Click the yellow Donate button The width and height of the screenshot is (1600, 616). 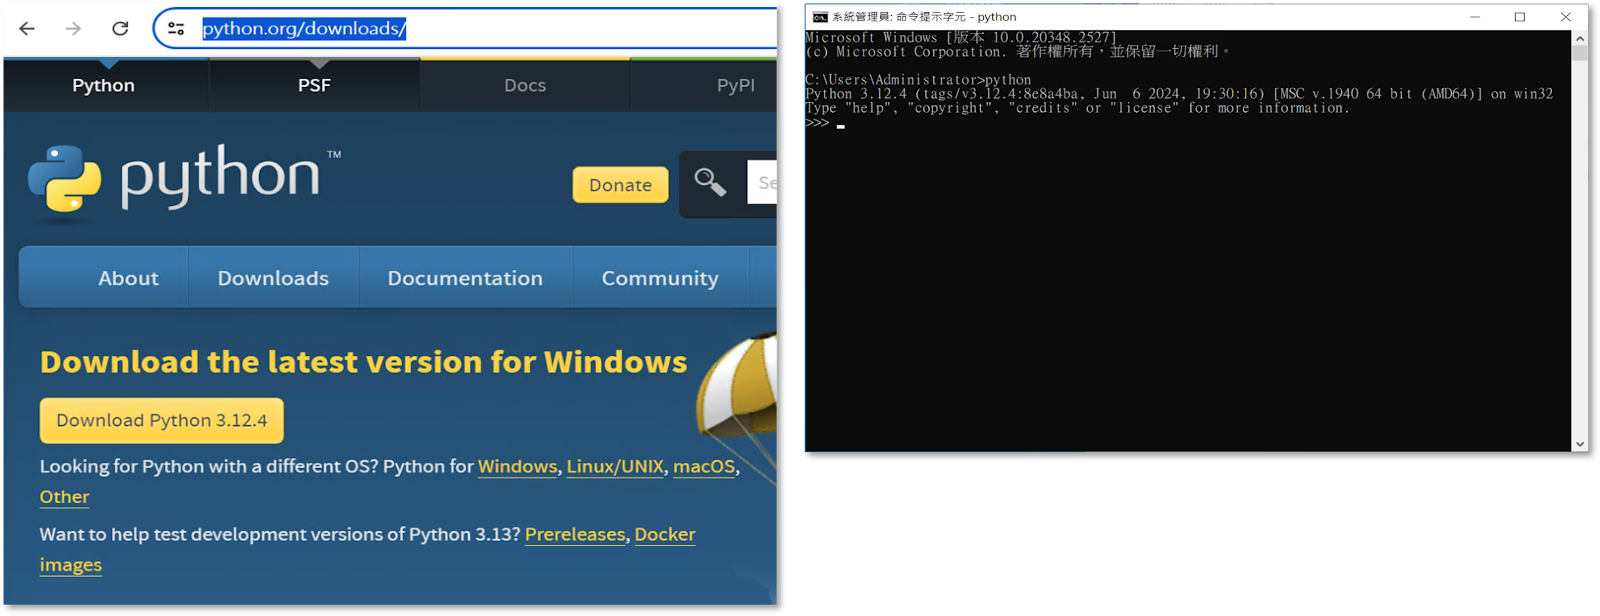[620, 185]
